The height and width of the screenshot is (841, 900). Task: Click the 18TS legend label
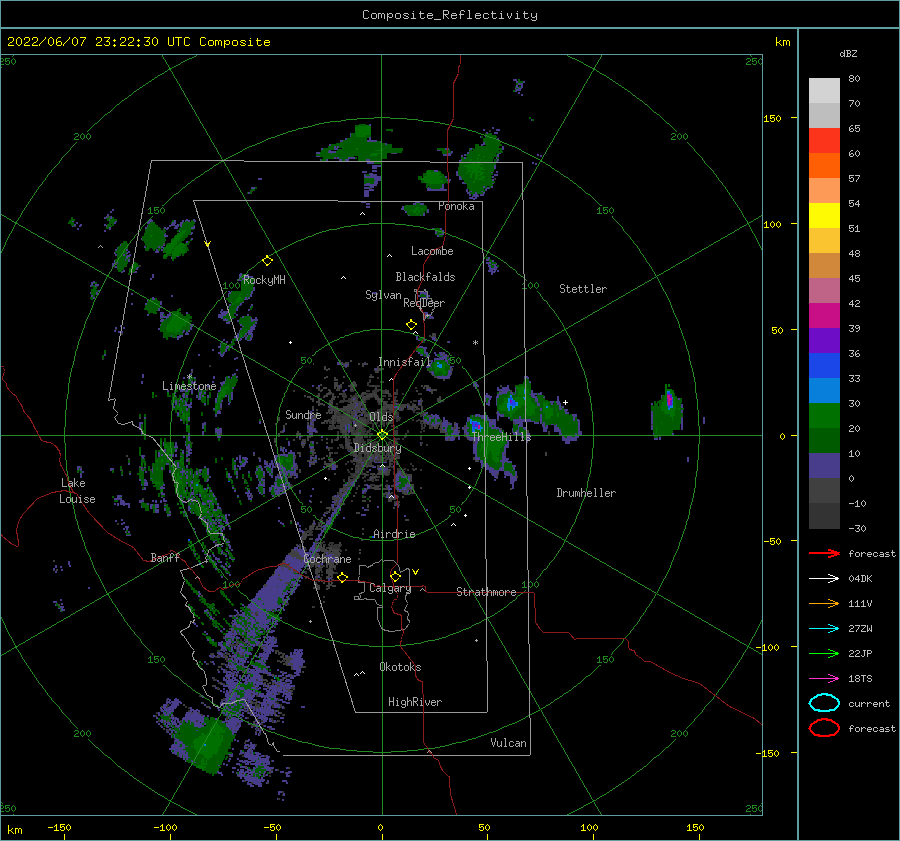(x=860, y=679)
